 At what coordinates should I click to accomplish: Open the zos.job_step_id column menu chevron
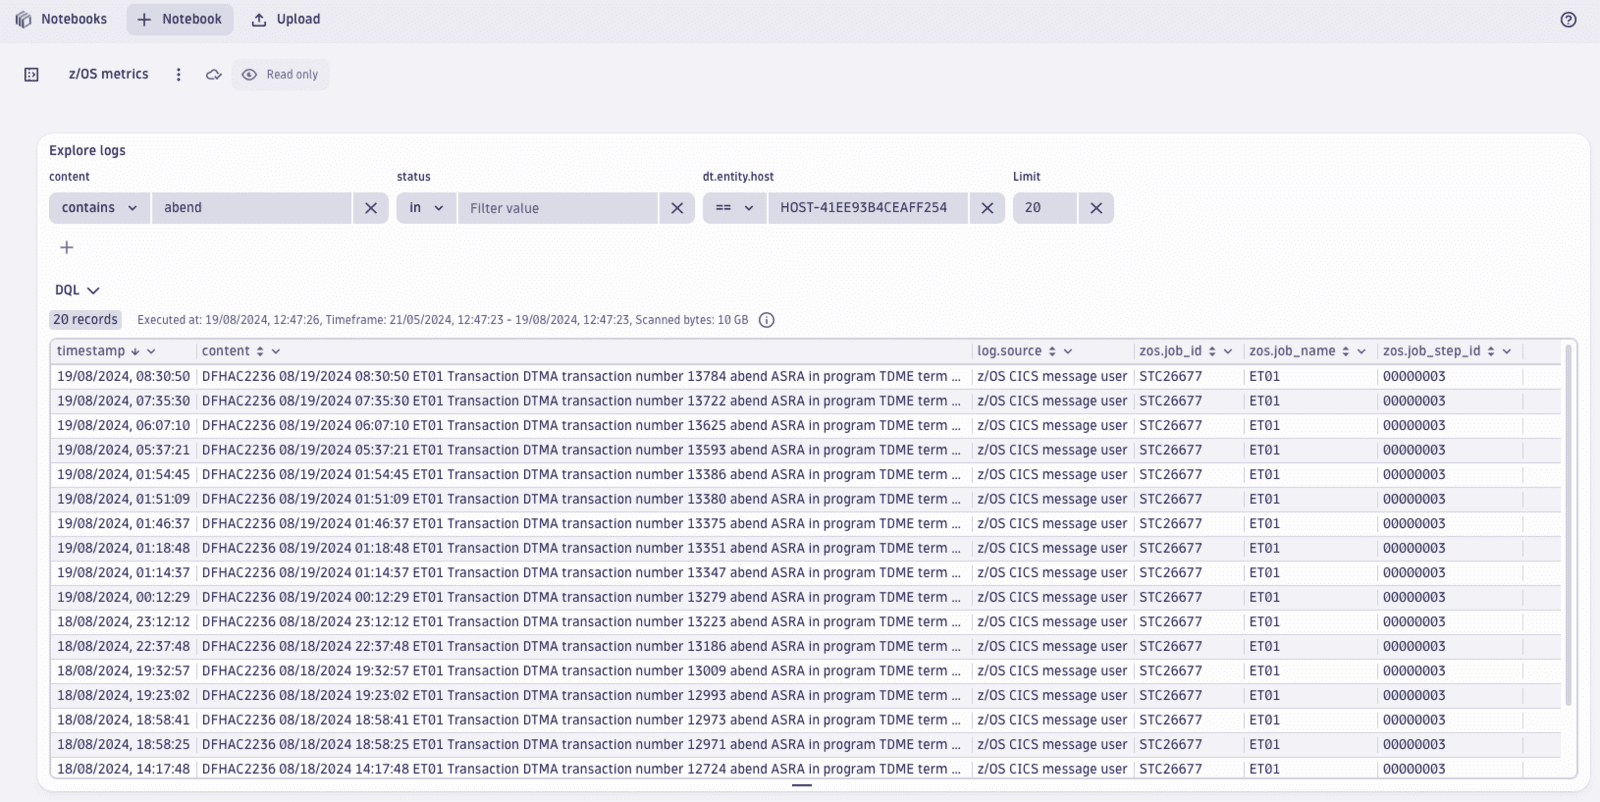pyautogui.click(x=1507, y=351)
